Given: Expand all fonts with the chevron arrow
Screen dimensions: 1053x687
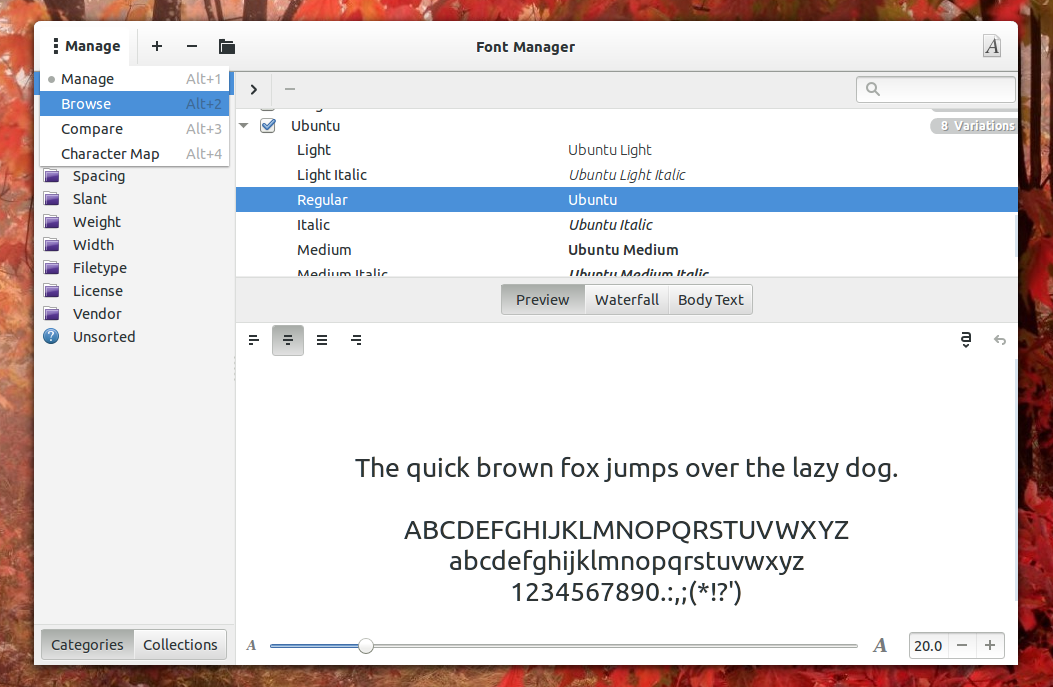Looking at the screenshot, I should [x=254, y=89].
